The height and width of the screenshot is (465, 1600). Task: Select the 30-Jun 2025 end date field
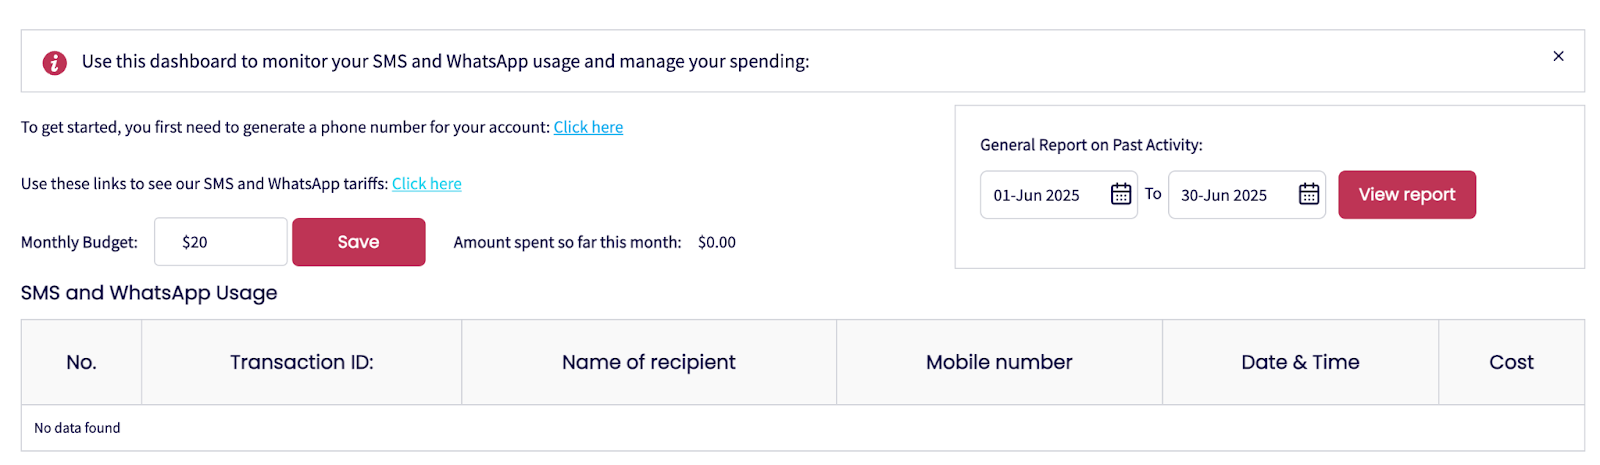tap(1224, 195)
